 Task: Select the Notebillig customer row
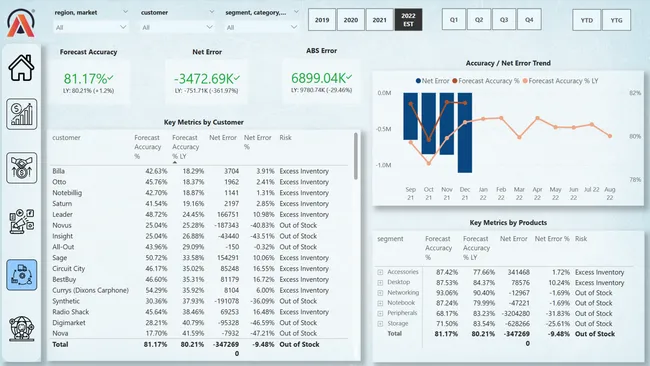coord(199,193)
